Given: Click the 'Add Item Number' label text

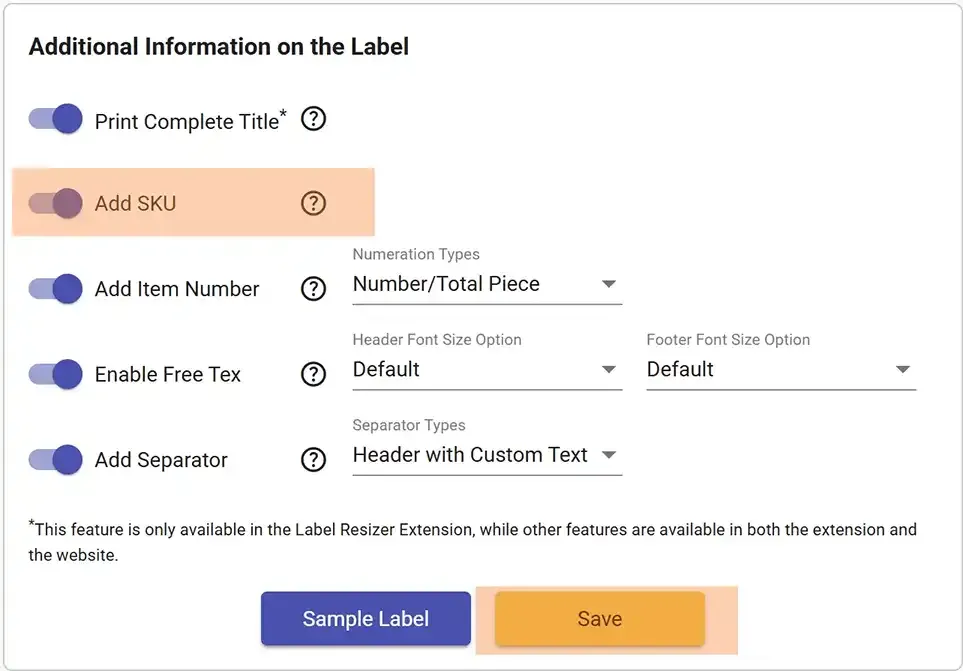Looking at the screenshot, I should click(177, 289).
